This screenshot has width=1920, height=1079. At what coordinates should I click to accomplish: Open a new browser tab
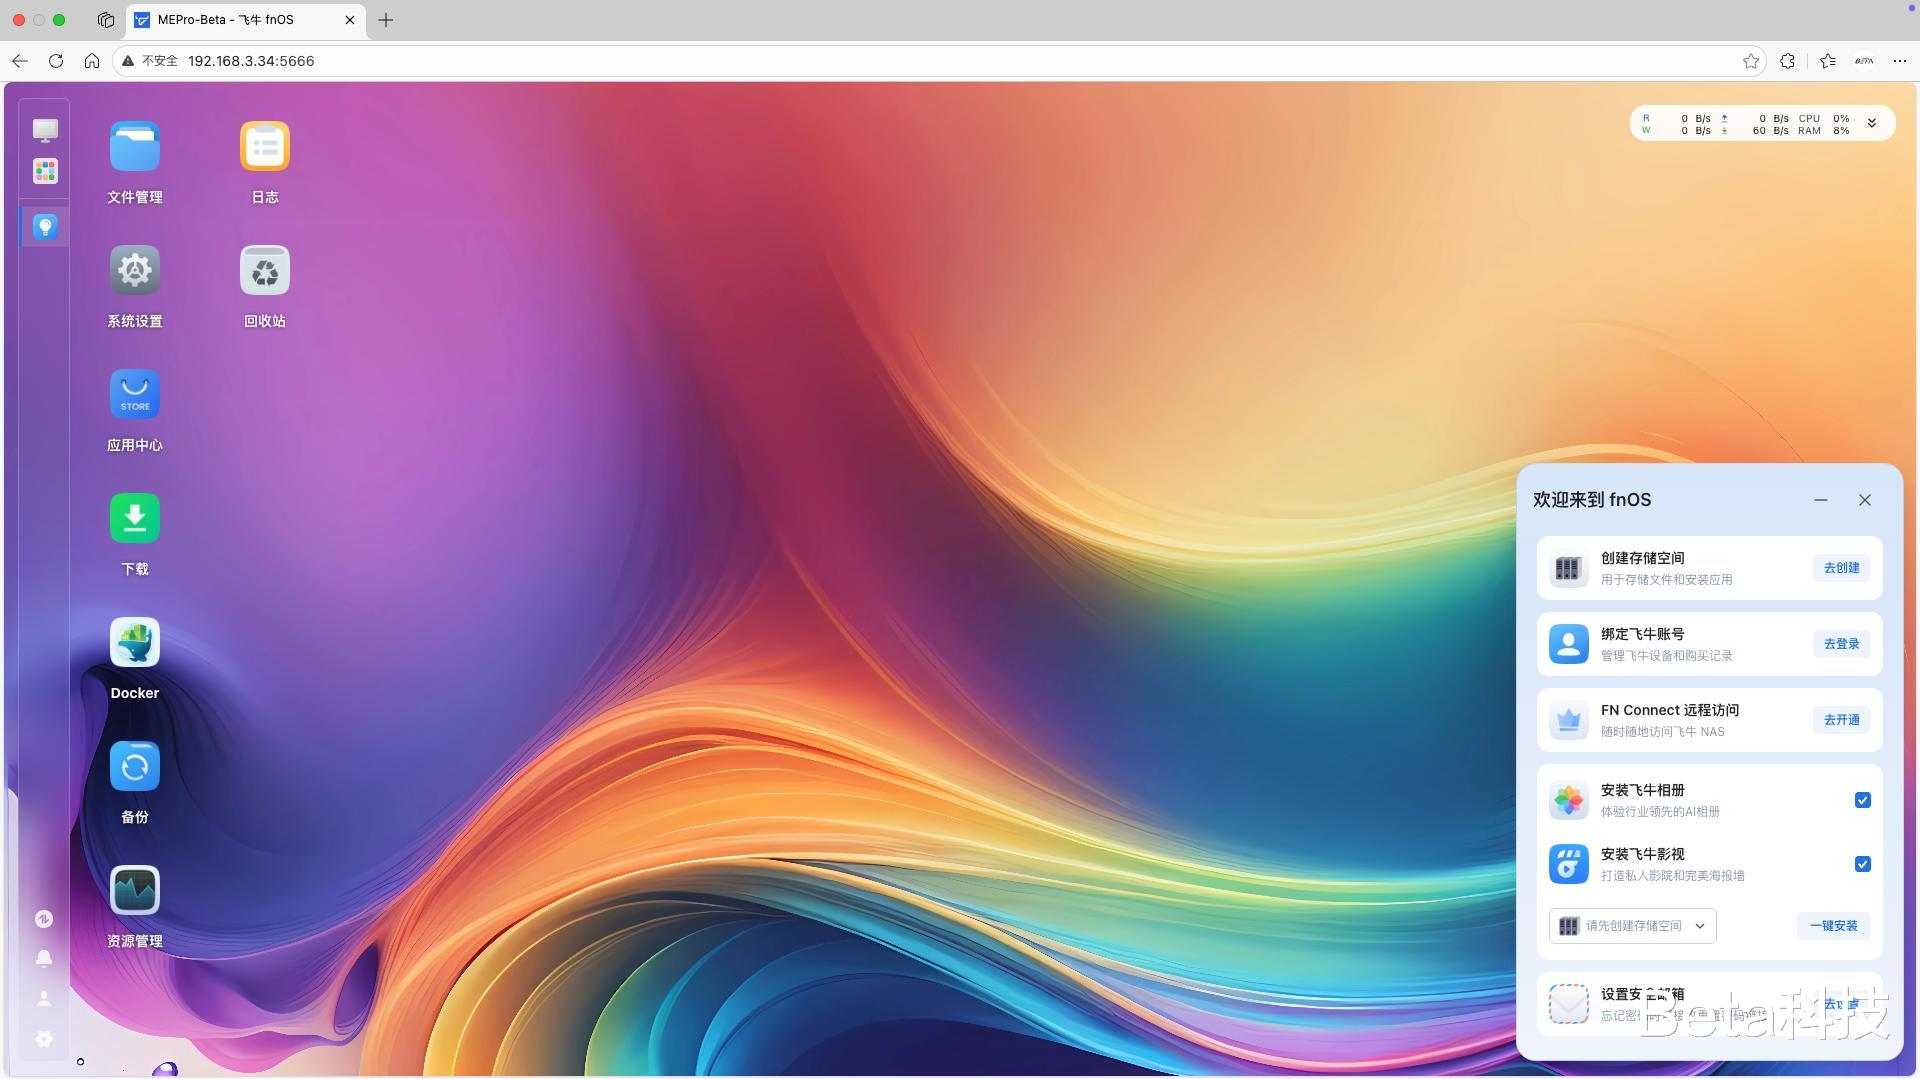coord(386,20)
